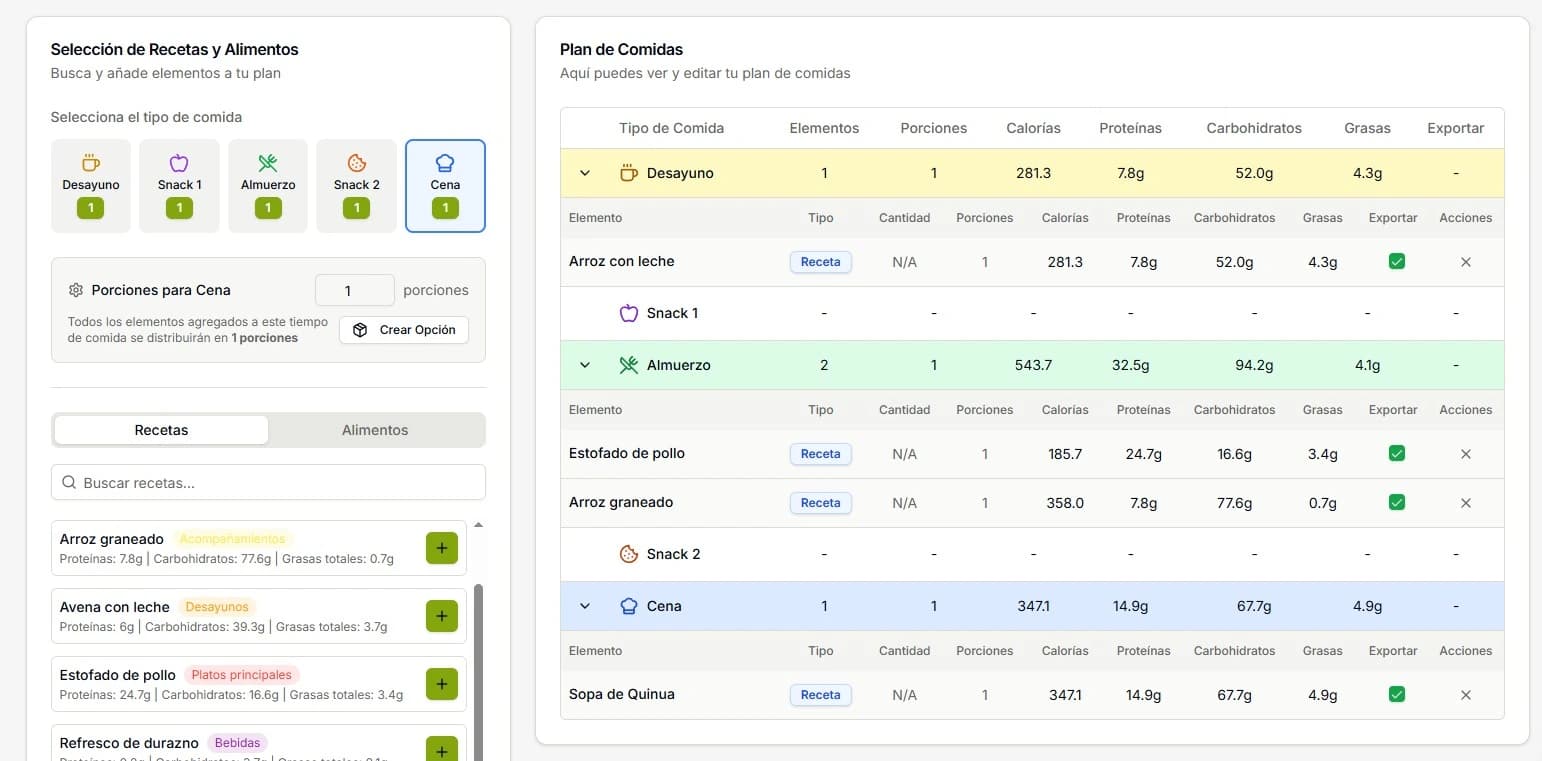Image resolution: width=1542 pixels, height=761 pixels.
Task: Switch to the Recetas tab
Action: (x=161, y=430)
